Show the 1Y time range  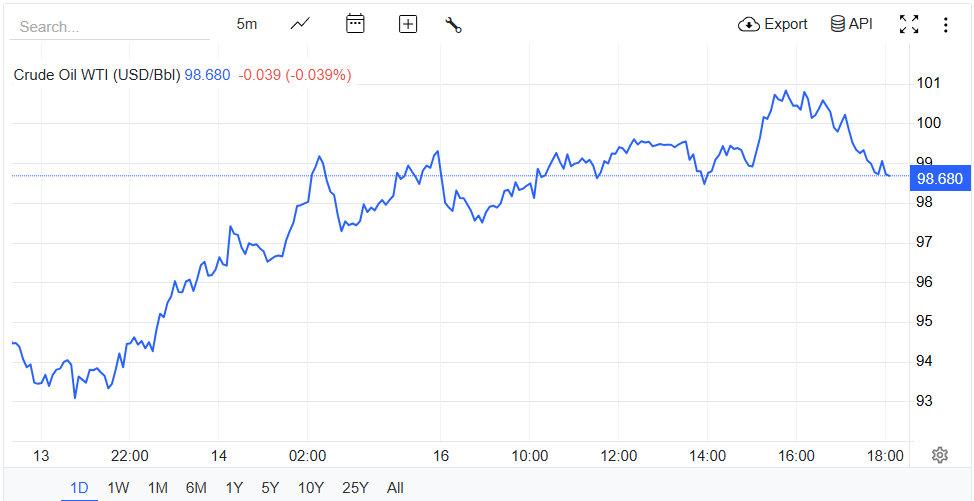click(234, 488)
